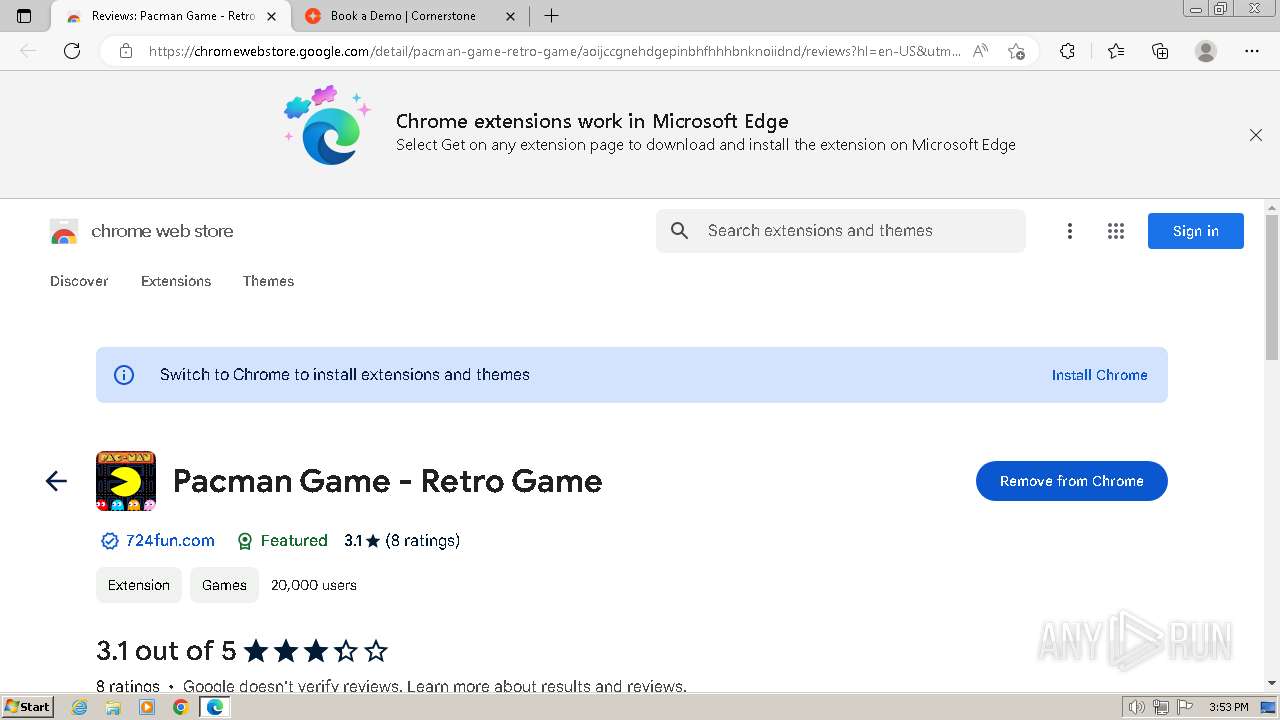Click the '20,000 users' text
Image resolution: width=1280 pixels, height=720 pixels.
pyautogui.click(x=314, y=585)
